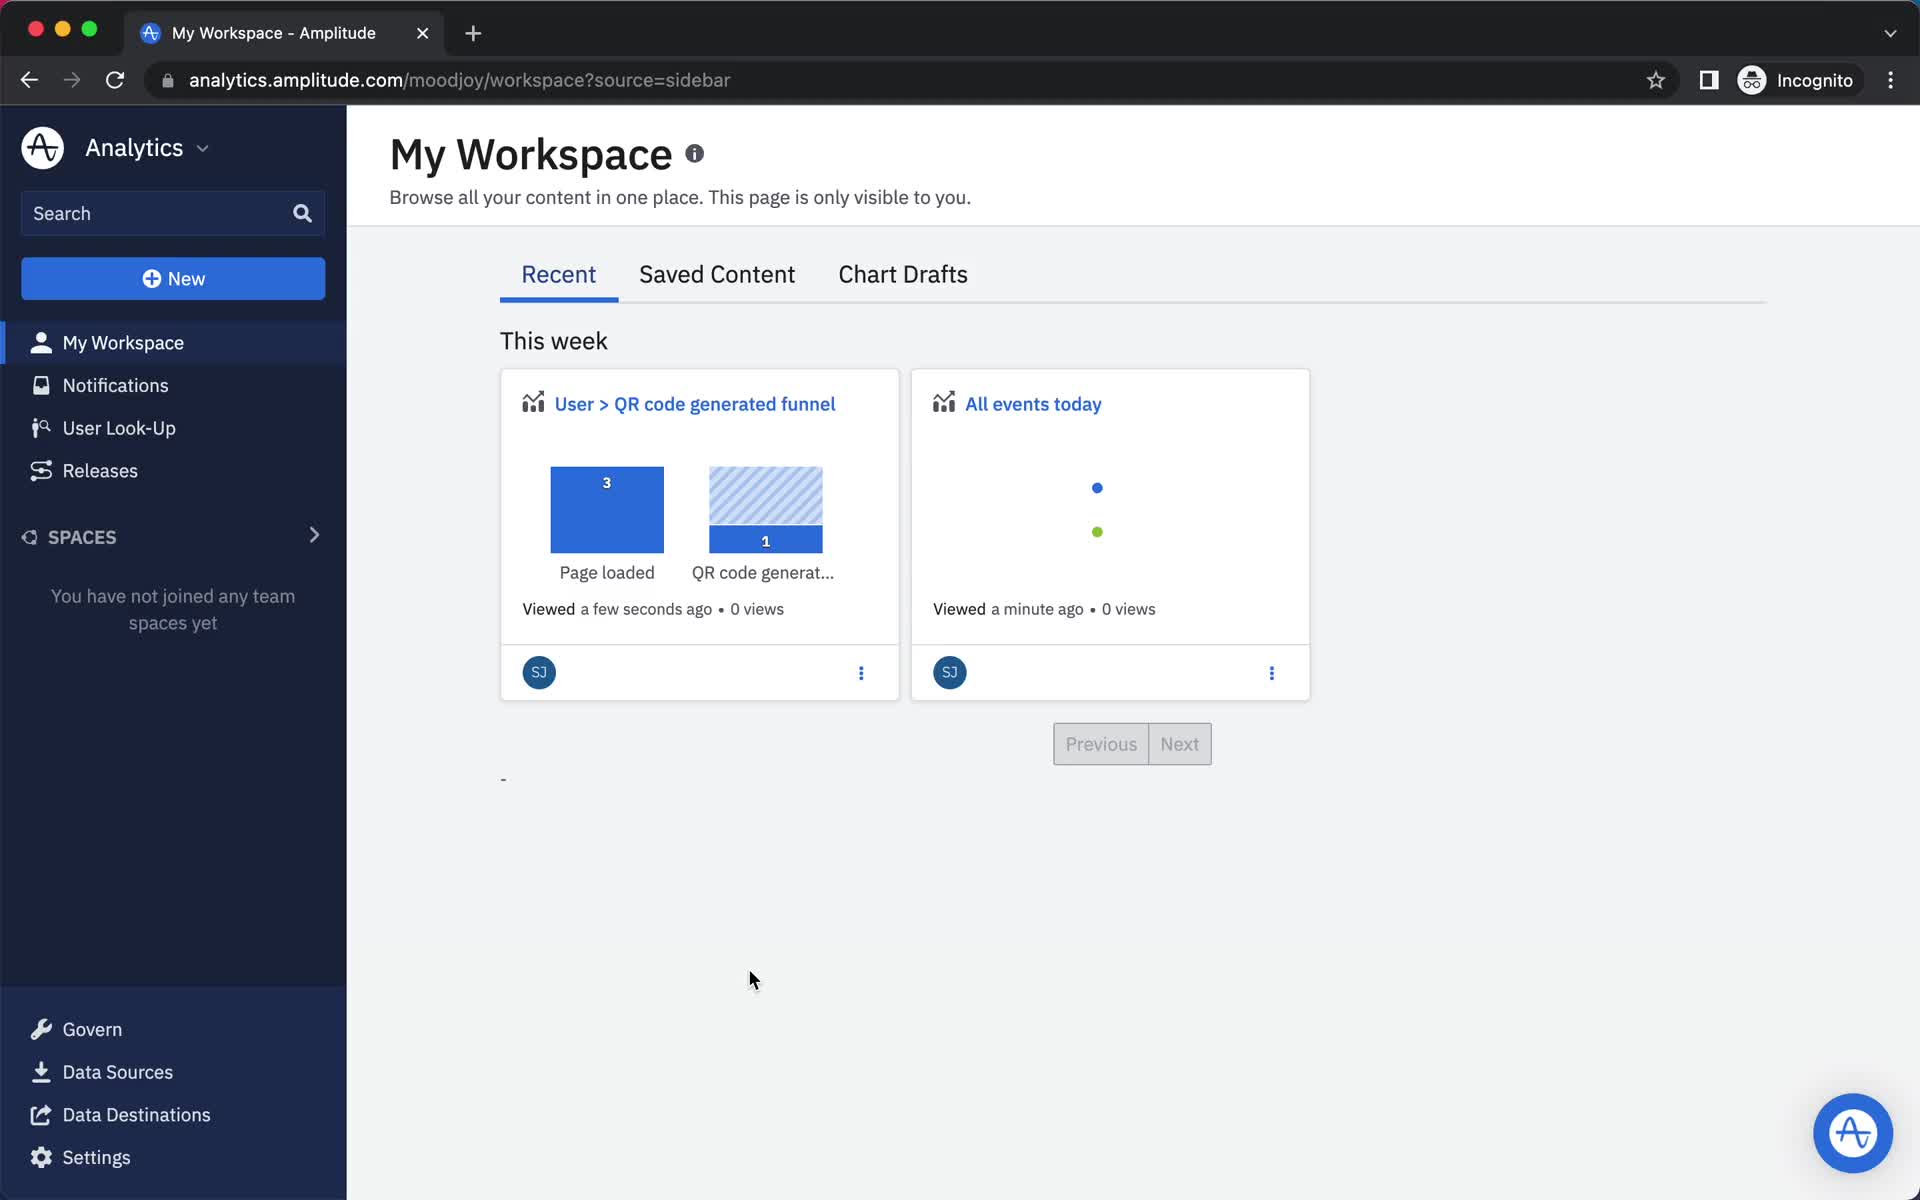1920x1200 pixels.
Task: Click the Analytics dropdown in sidebar
Action: pos(145,148)
